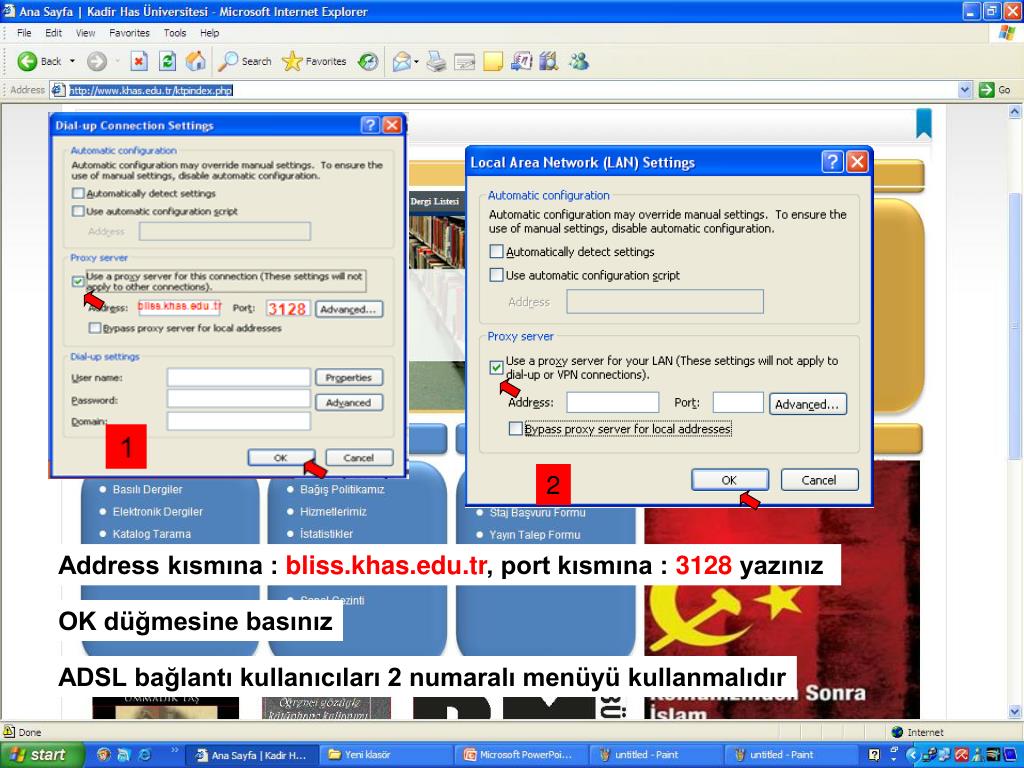Image resolution: width=1024 pixels, height=768 pixels.
Task: Click Cancel in LAN Settings dialog
Action: coord(819,480)
